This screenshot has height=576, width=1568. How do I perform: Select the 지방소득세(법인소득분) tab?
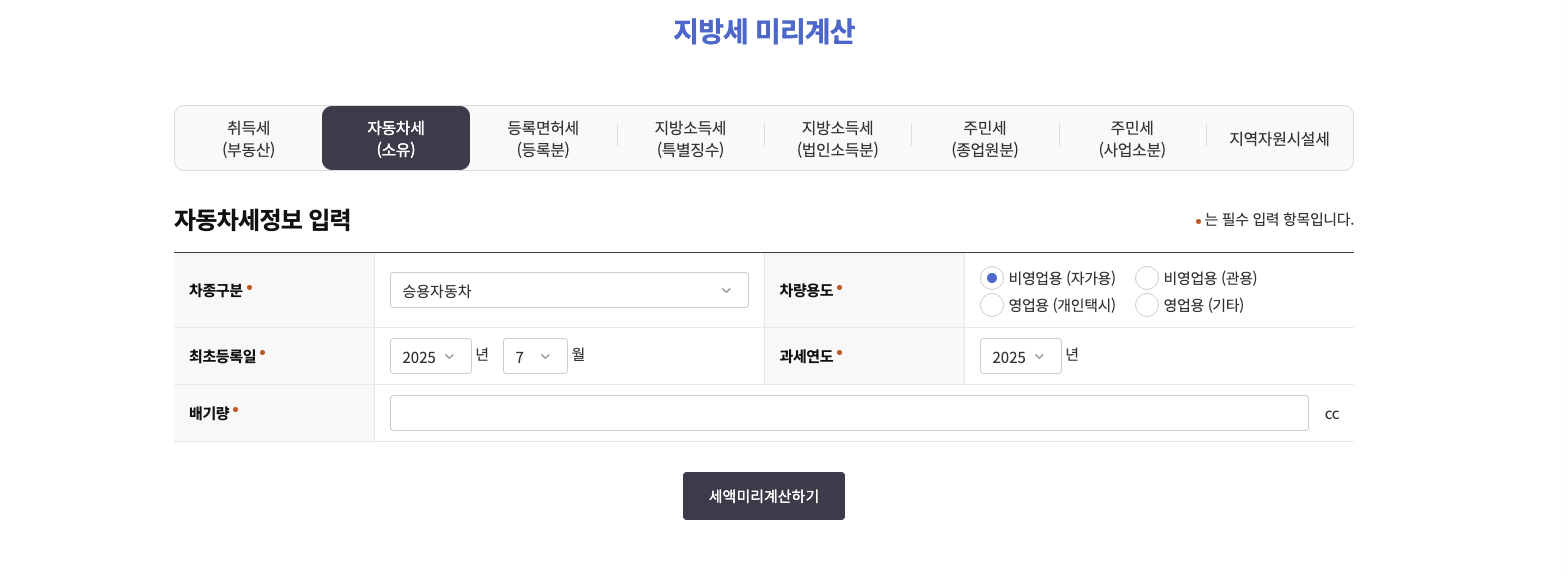pyautogui.click(x=838, y=138)
